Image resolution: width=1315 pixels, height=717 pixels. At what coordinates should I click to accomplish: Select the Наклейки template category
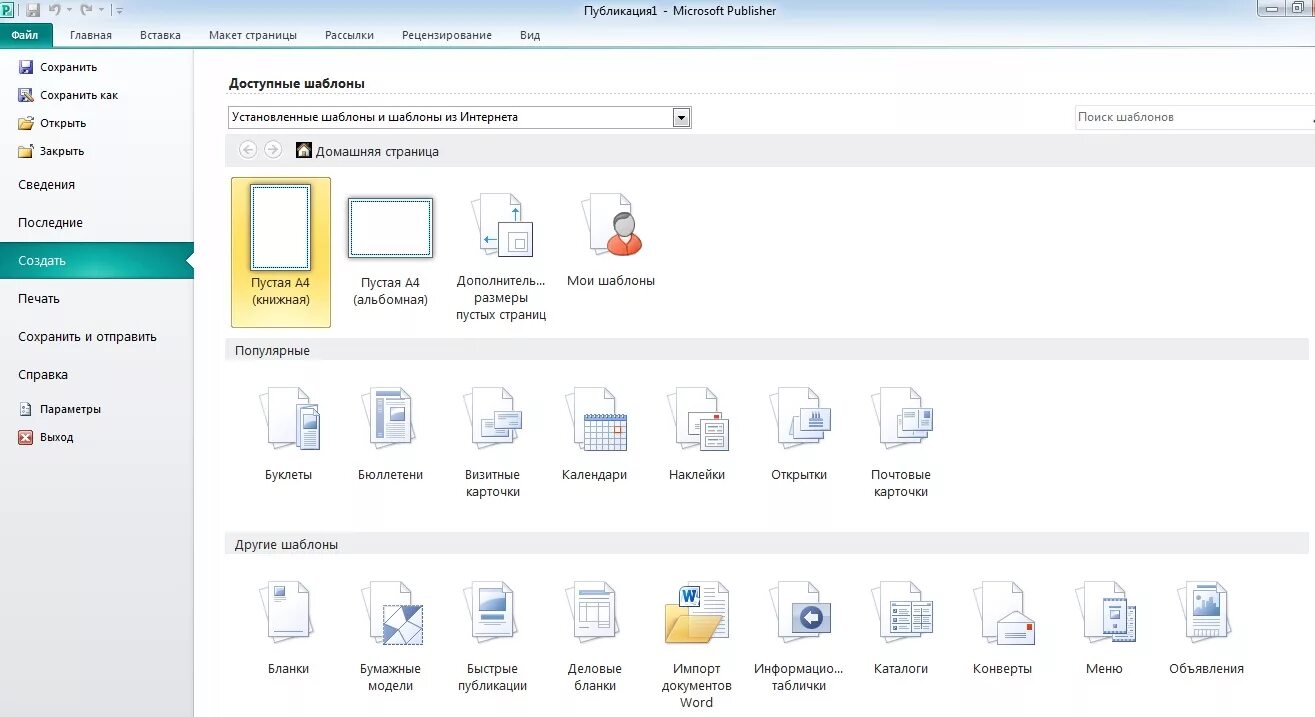click(697, 435)
